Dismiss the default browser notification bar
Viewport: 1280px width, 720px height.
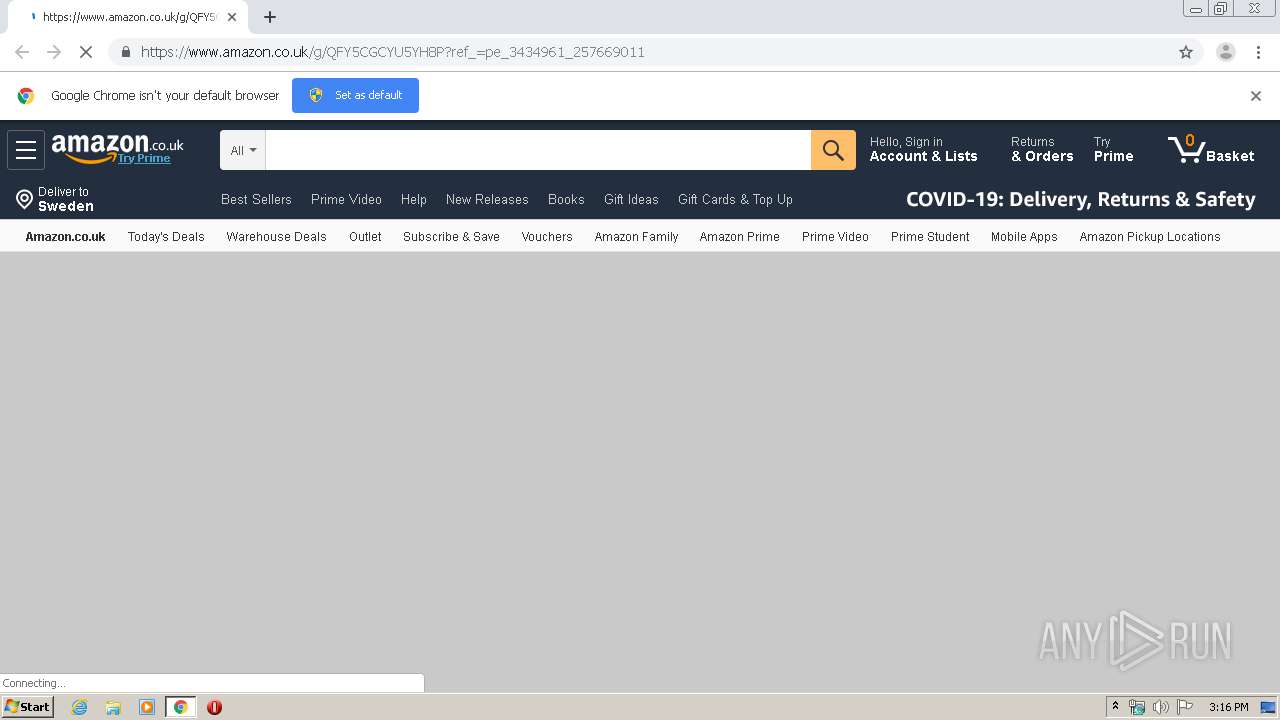[x=1256, y=96]
